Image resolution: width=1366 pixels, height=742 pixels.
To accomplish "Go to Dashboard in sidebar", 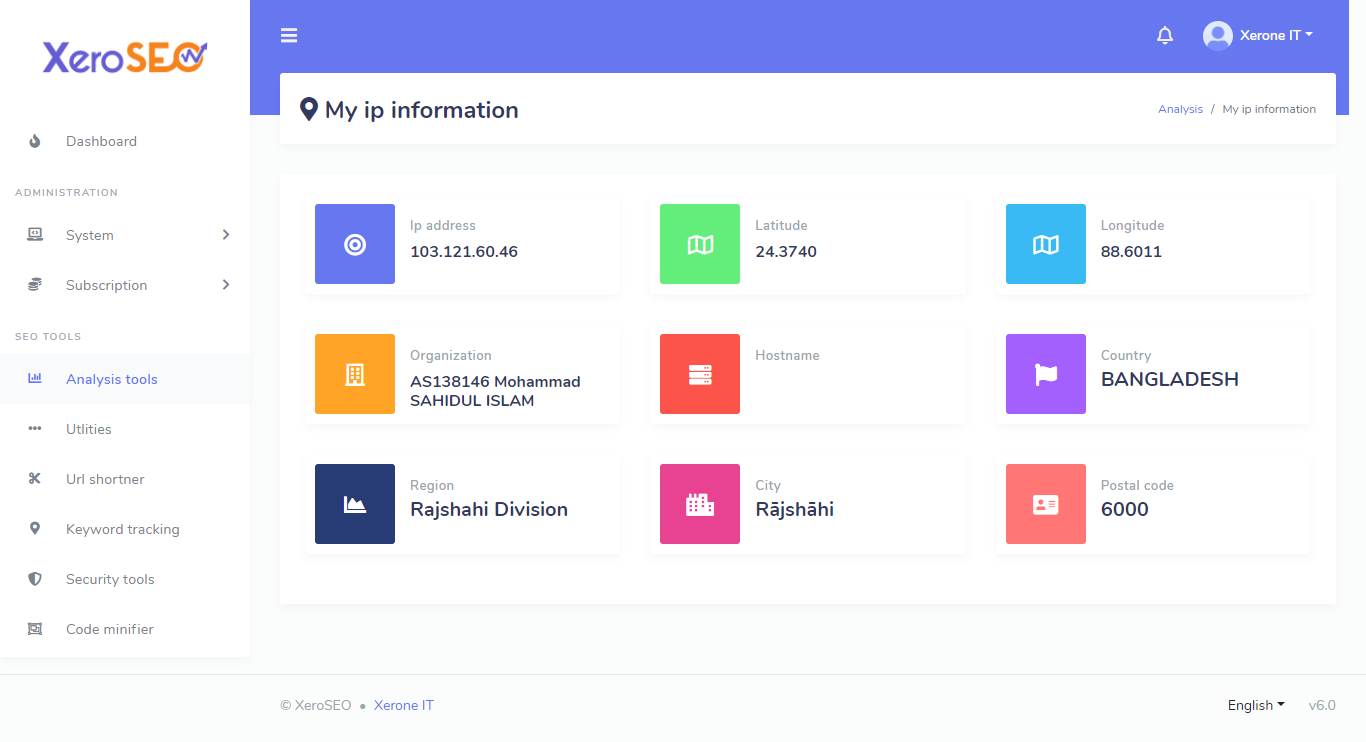I will click(101, 141).
